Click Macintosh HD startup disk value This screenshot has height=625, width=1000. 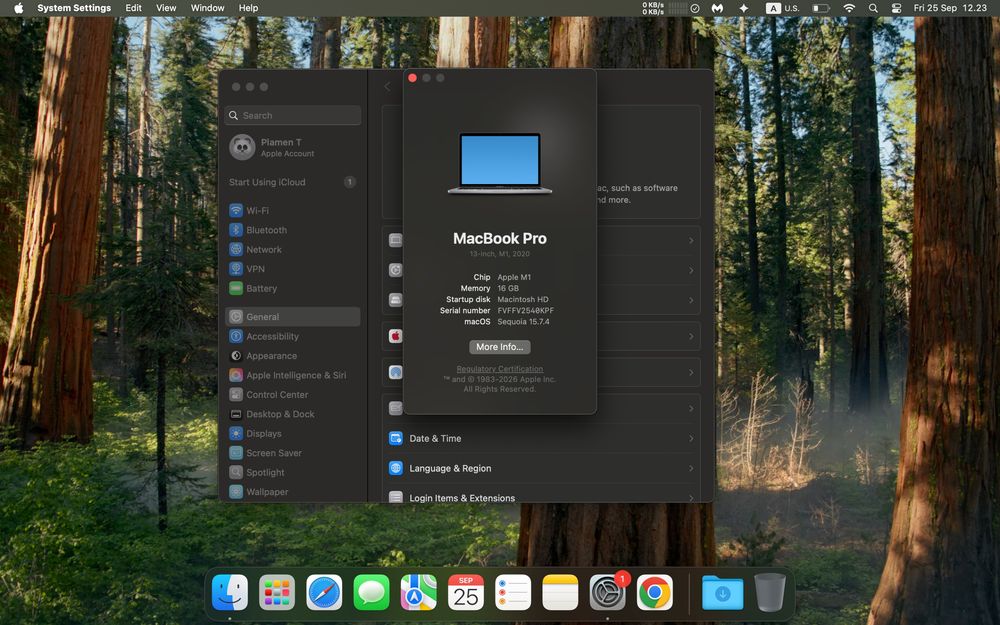523,300
